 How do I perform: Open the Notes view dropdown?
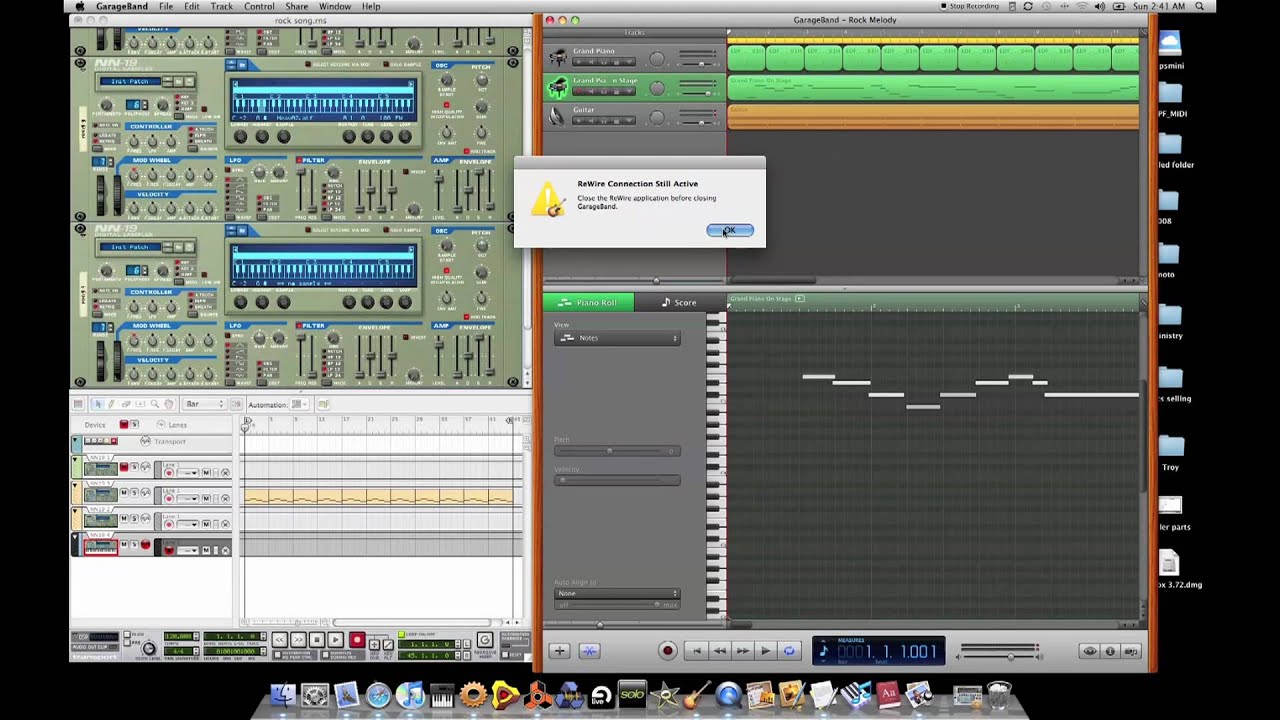617,338
